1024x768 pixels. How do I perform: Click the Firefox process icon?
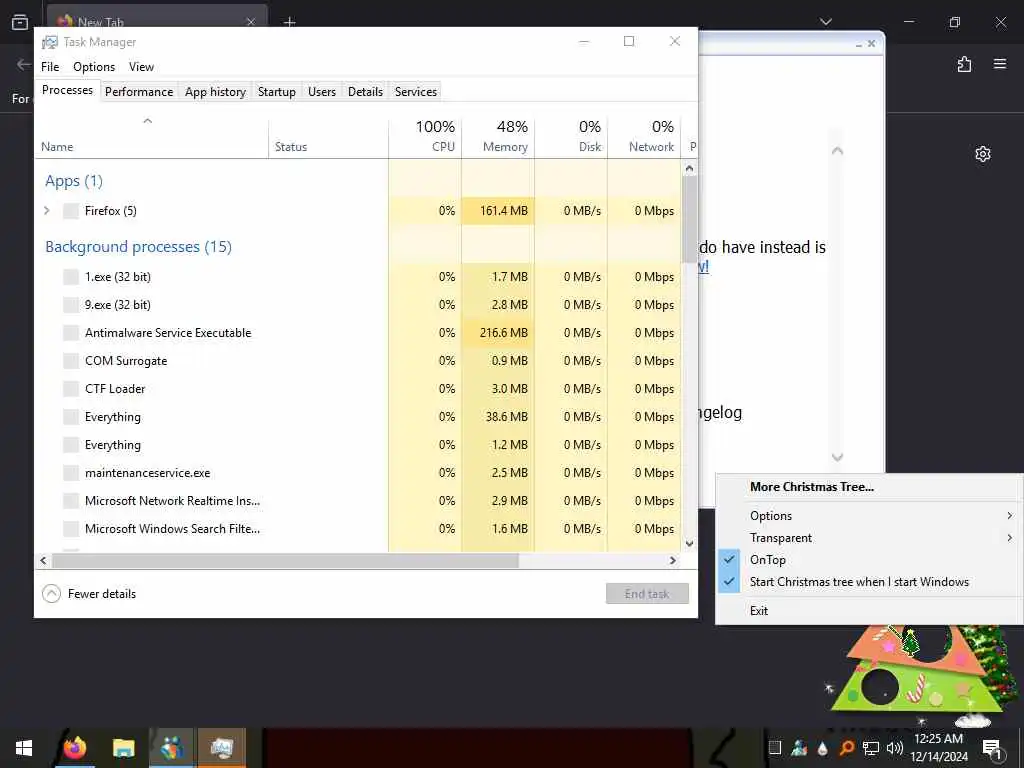pos(71,211)
